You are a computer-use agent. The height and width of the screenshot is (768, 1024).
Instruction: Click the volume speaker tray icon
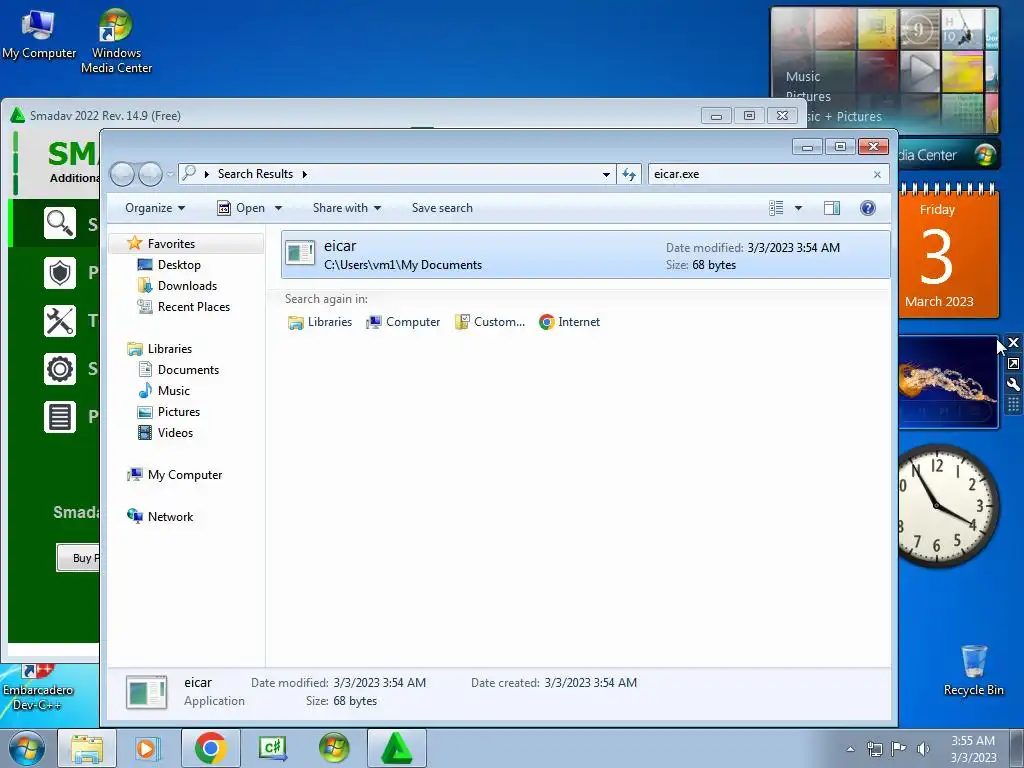point(923,749)
